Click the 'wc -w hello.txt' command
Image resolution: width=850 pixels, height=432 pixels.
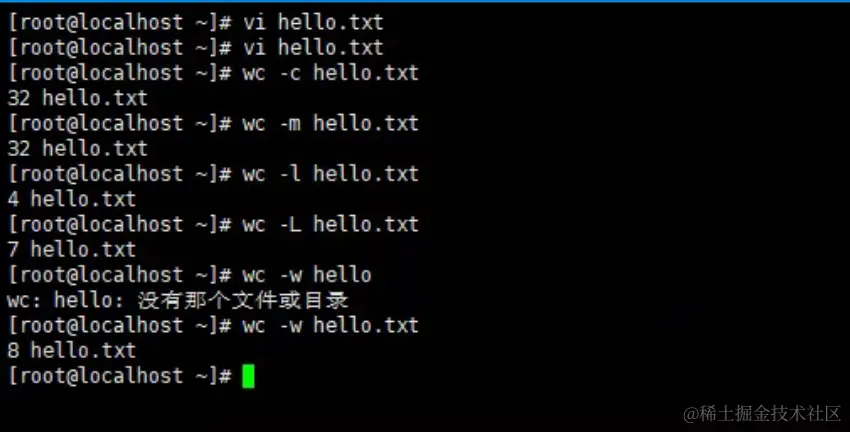pos(331,325)
